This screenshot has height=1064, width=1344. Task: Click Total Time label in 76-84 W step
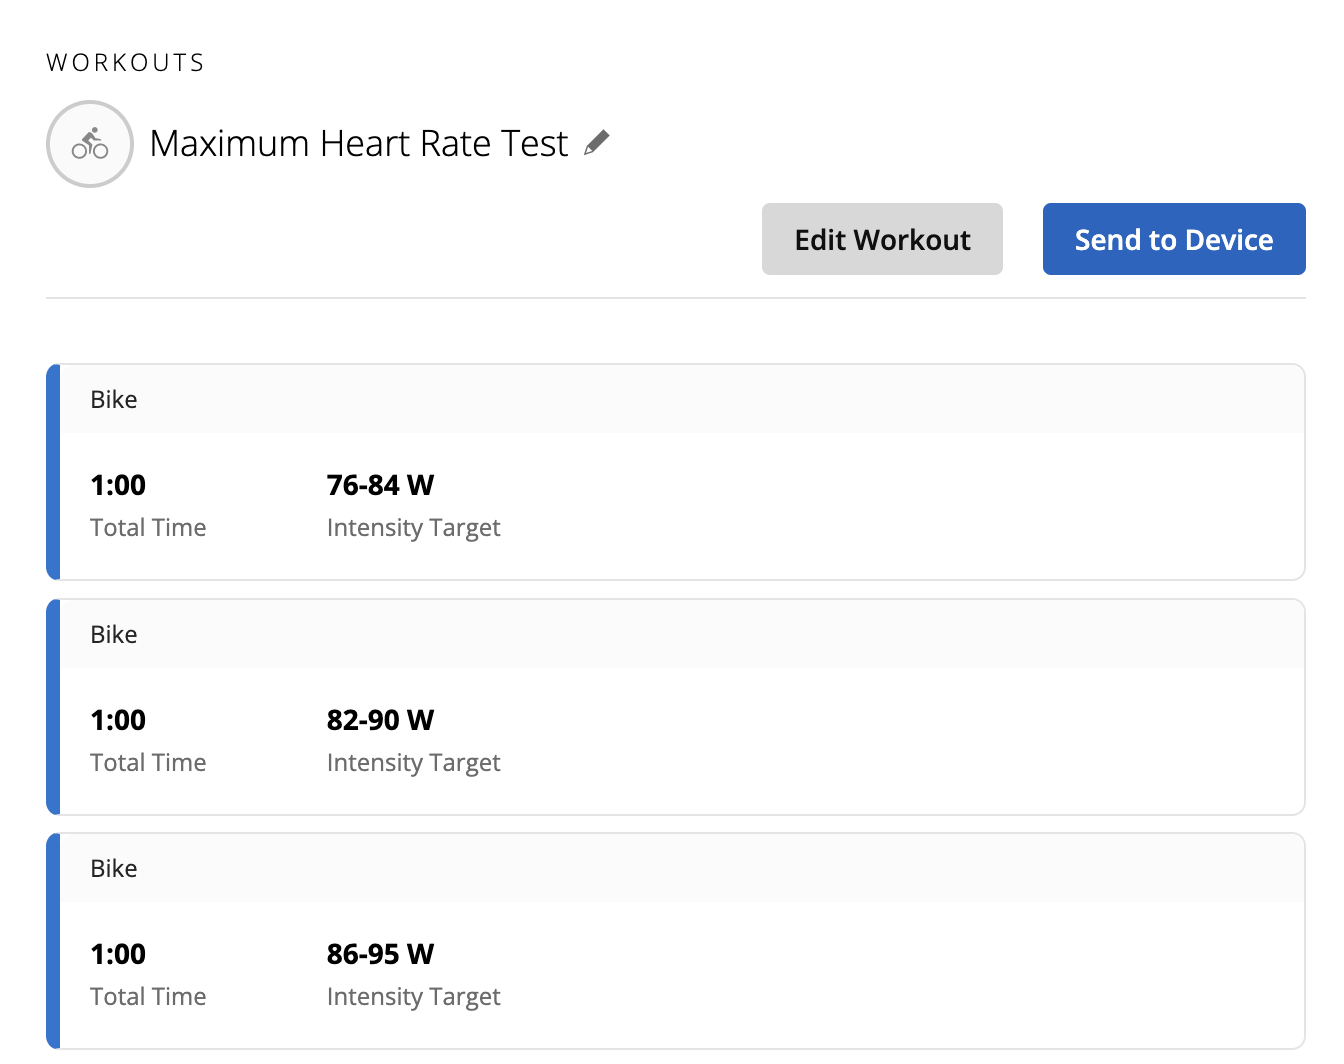pyautogui.click(x=148, y=528)
